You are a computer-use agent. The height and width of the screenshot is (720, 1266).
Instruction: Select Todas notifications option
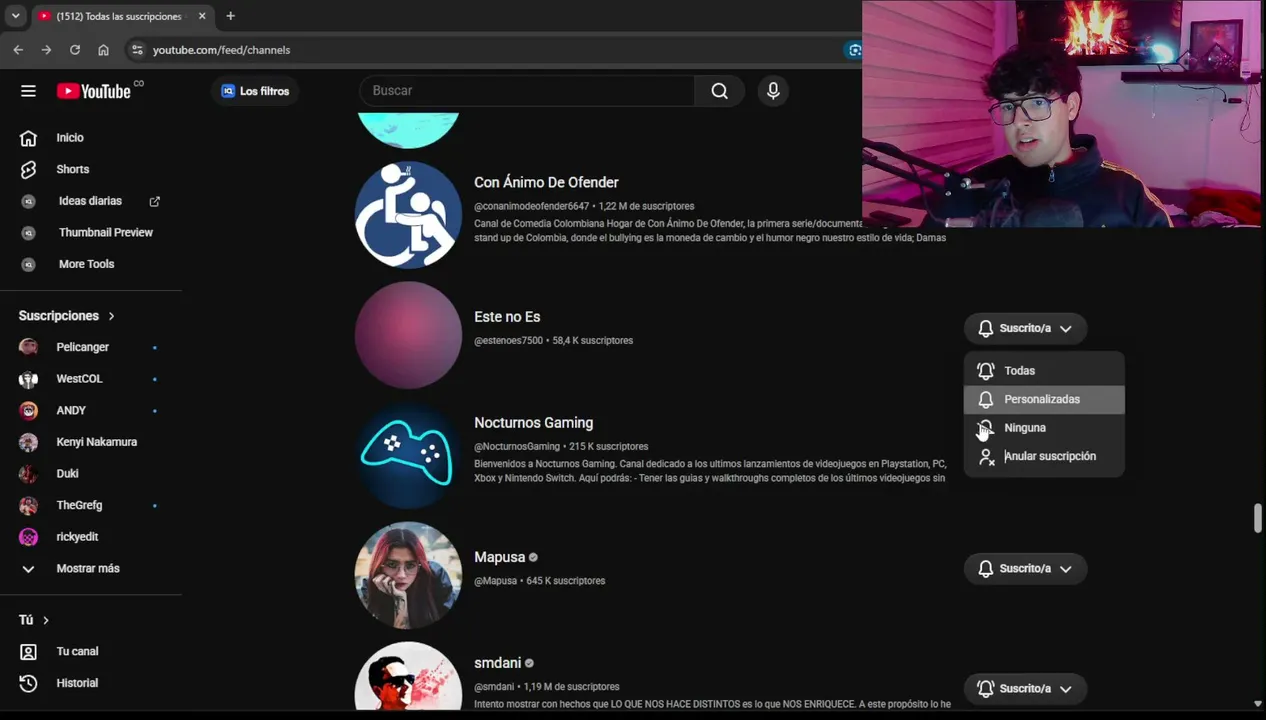(x=1044, y=371)
